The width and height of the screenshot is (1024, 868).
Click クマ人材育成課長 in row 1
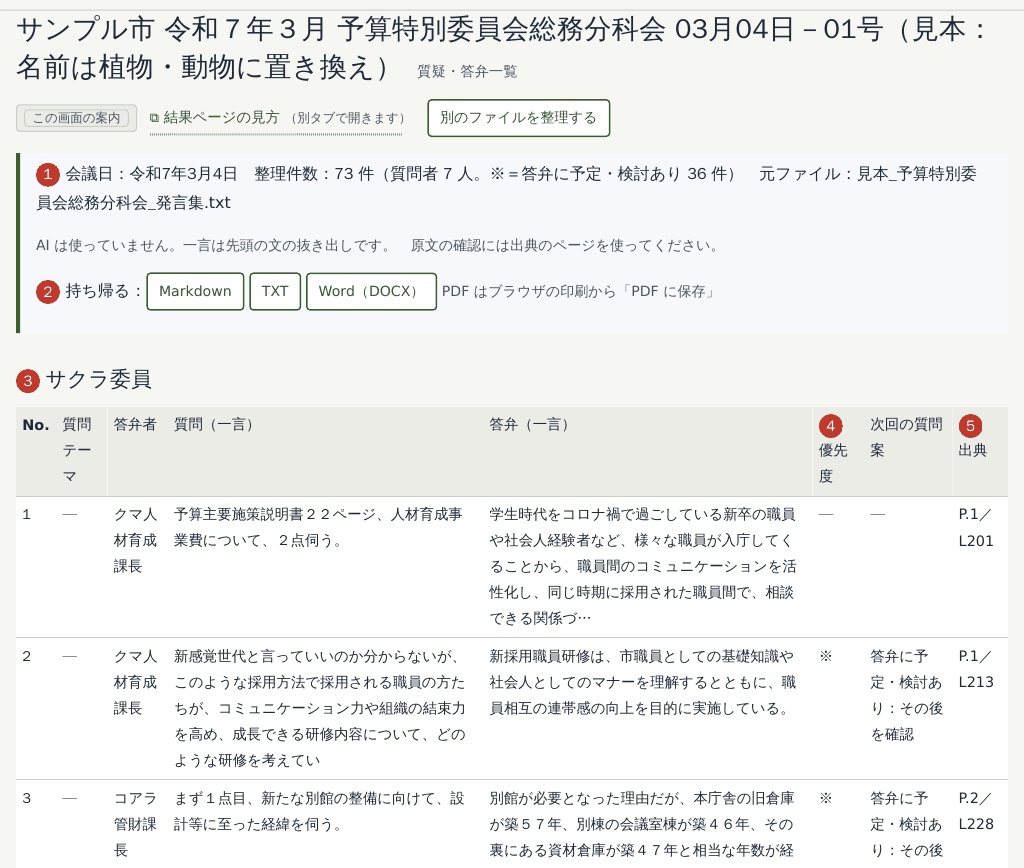(135, 540)
